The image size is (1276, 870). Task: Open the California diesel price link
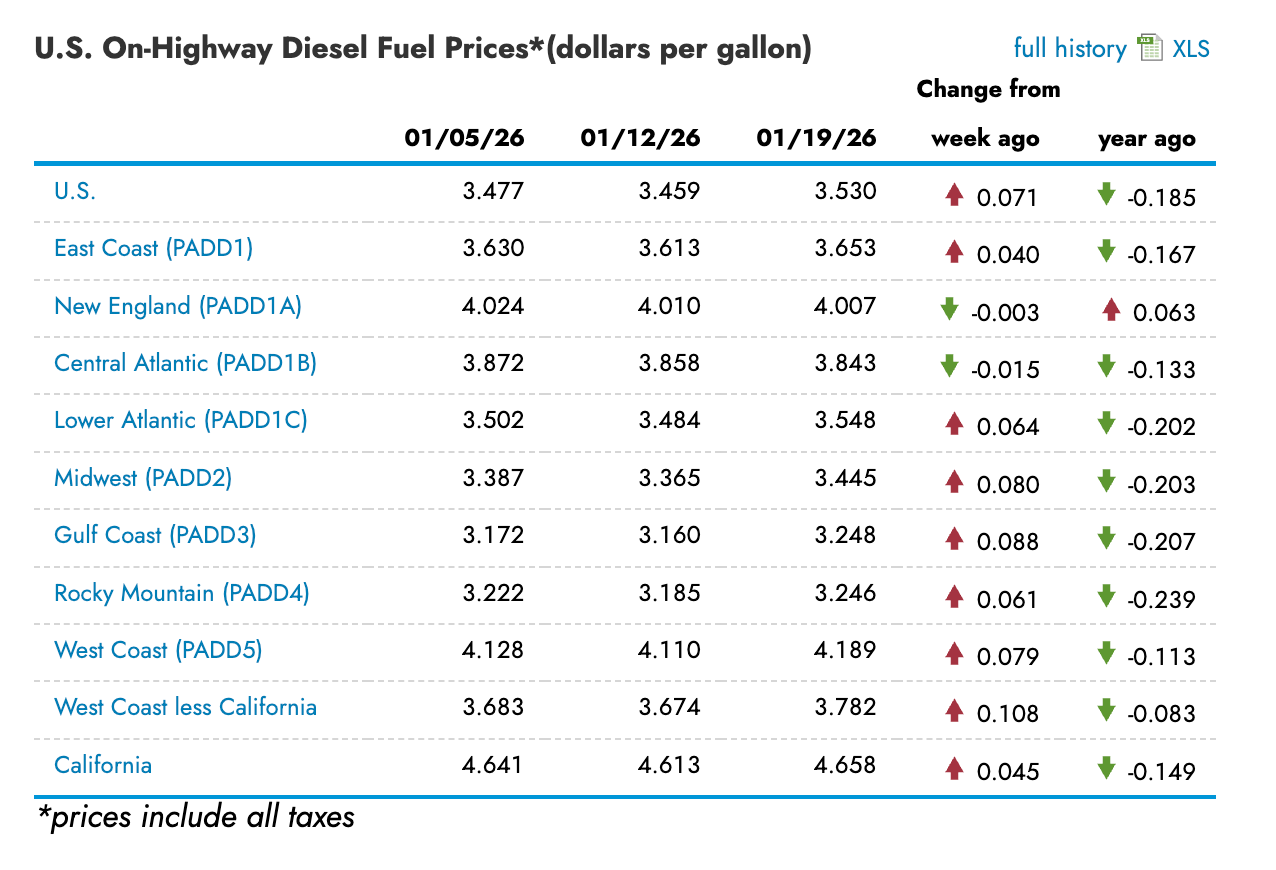tap(103, 765)
